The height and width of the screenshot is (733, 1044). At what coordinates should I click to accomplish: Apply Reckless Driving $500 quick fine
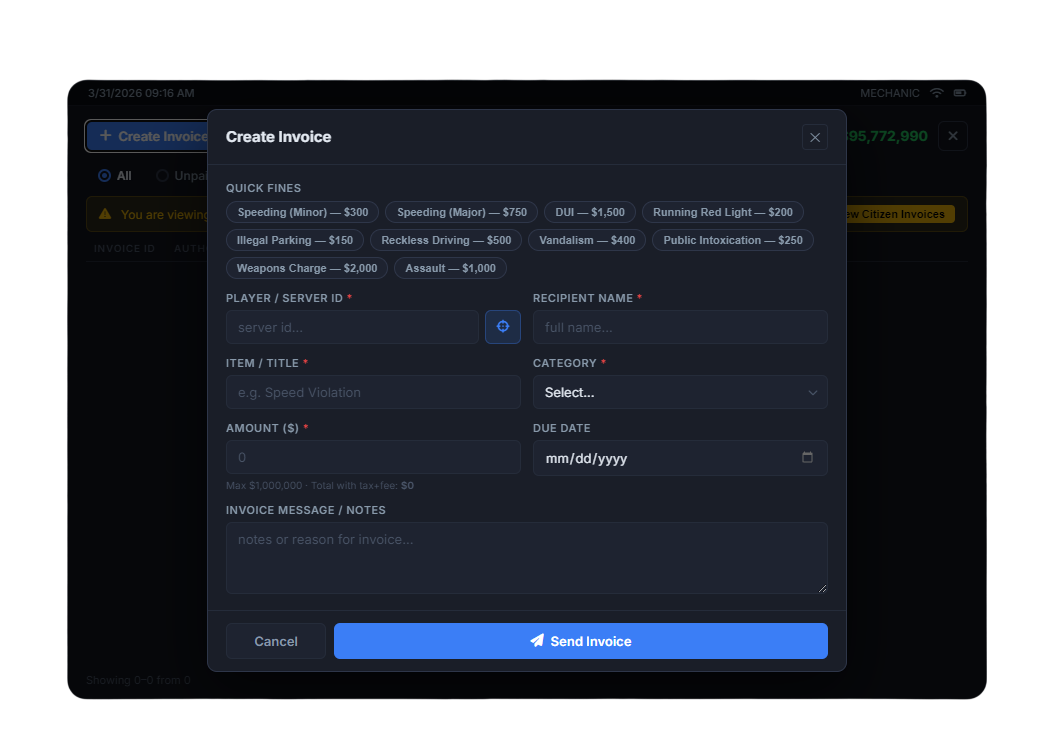point(446,240)
